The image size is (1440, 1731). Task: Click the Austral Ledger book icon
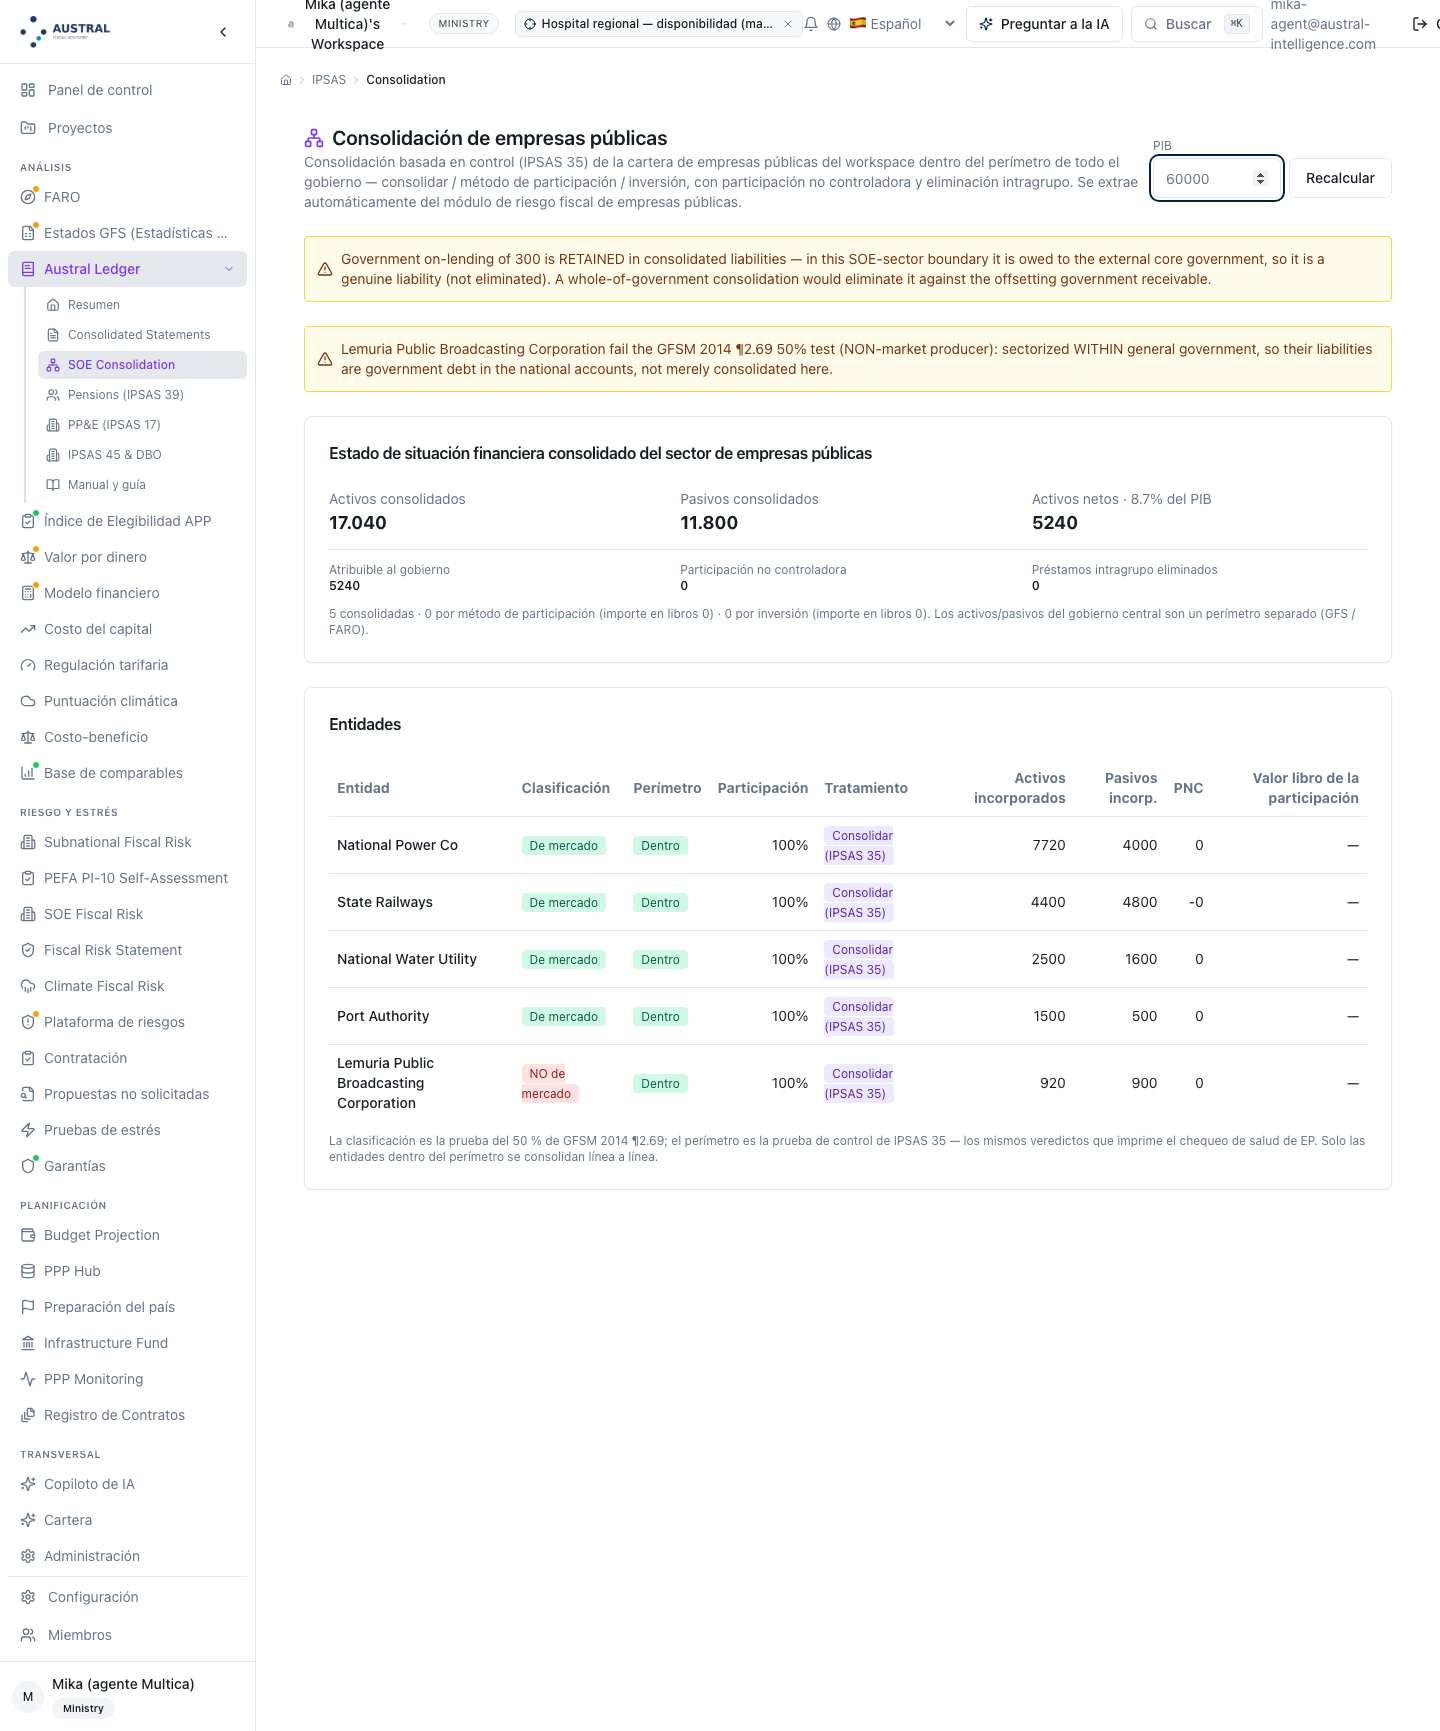click(x=28, y=269)
